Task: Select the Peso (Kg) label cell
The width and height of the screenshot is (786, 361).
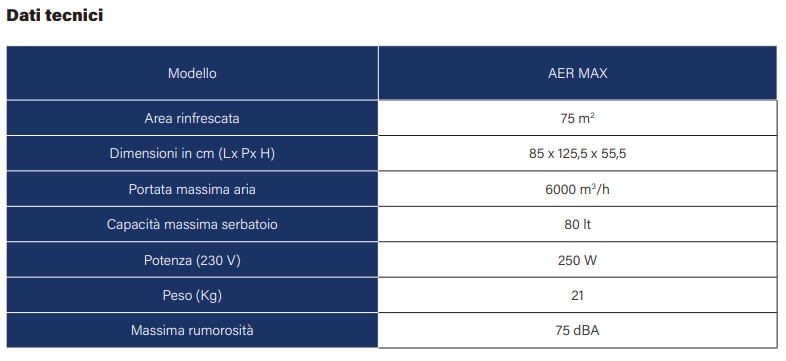Action: tap(192, 295)
